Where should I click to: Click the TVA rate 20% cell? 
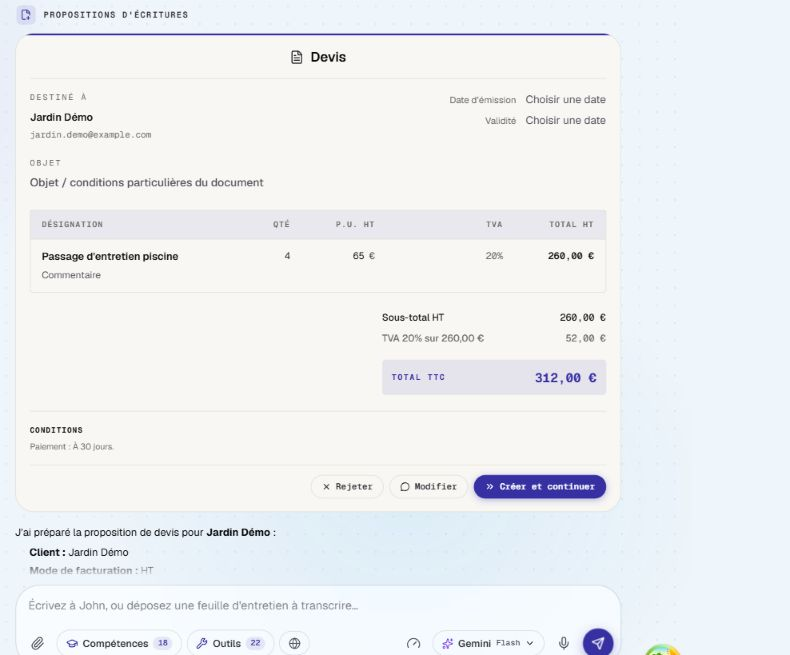pyautogui.click(x=494, y=256)
